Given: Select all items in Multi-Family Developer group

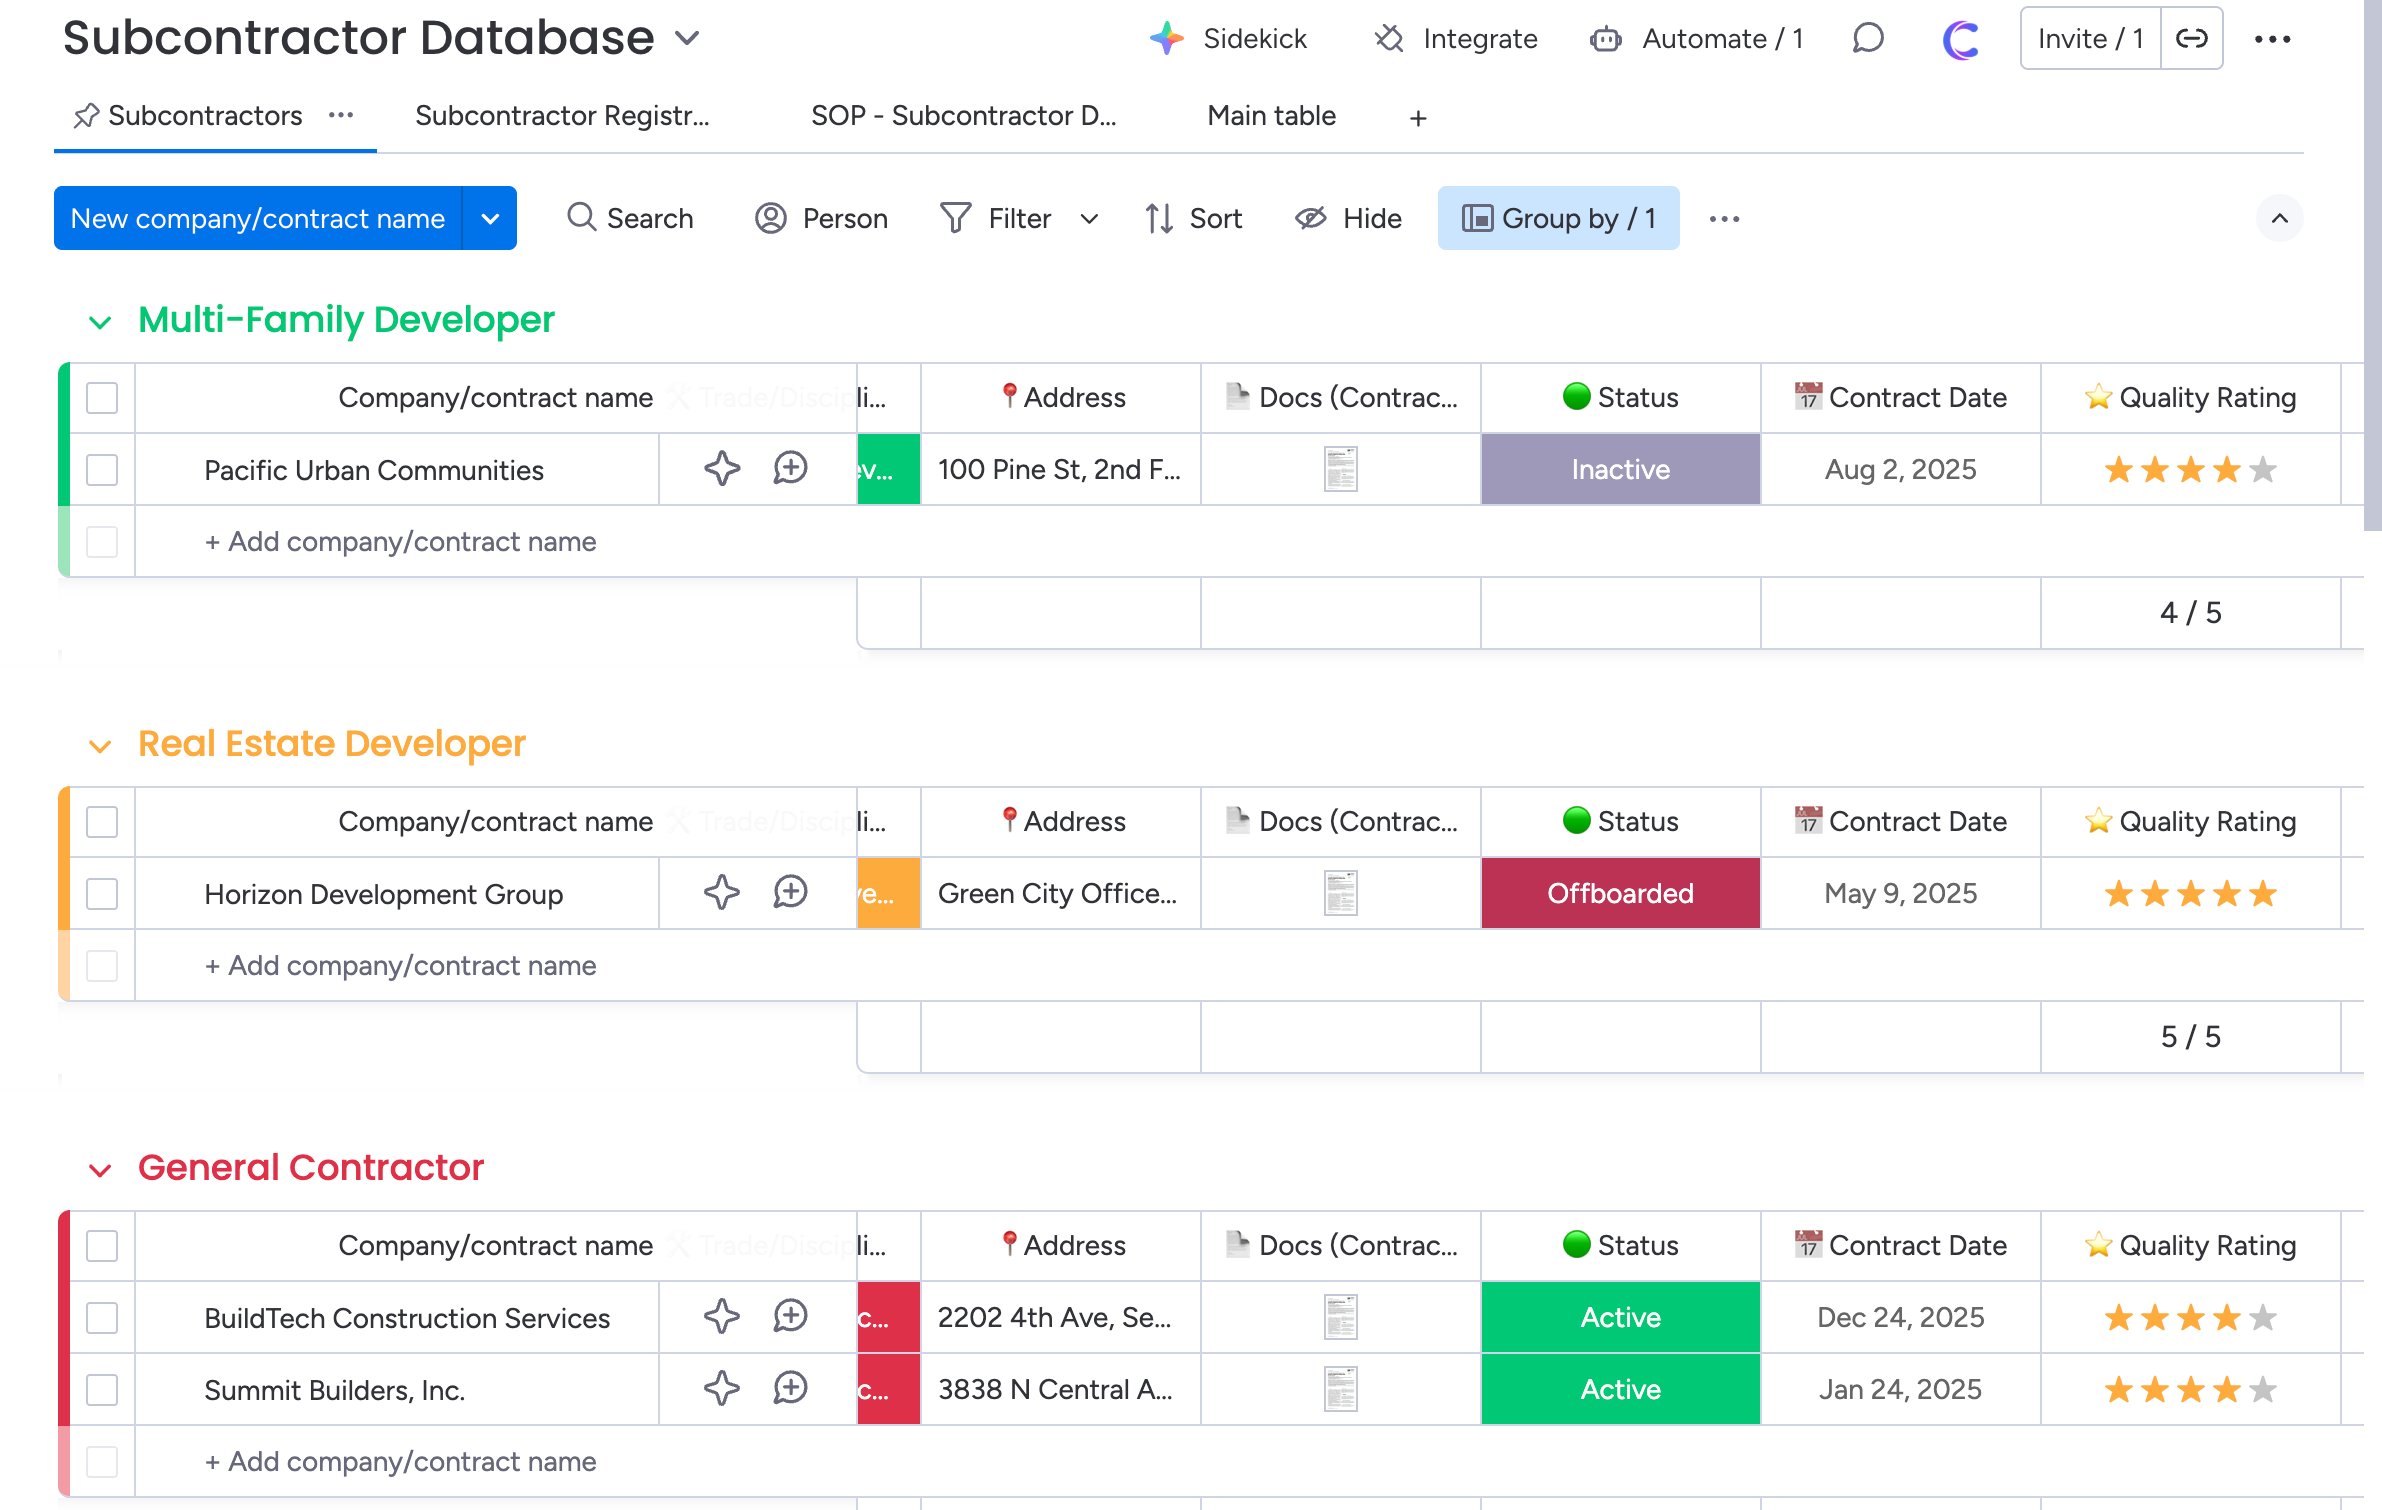Looking at the screenshot, I should point(102,398).
